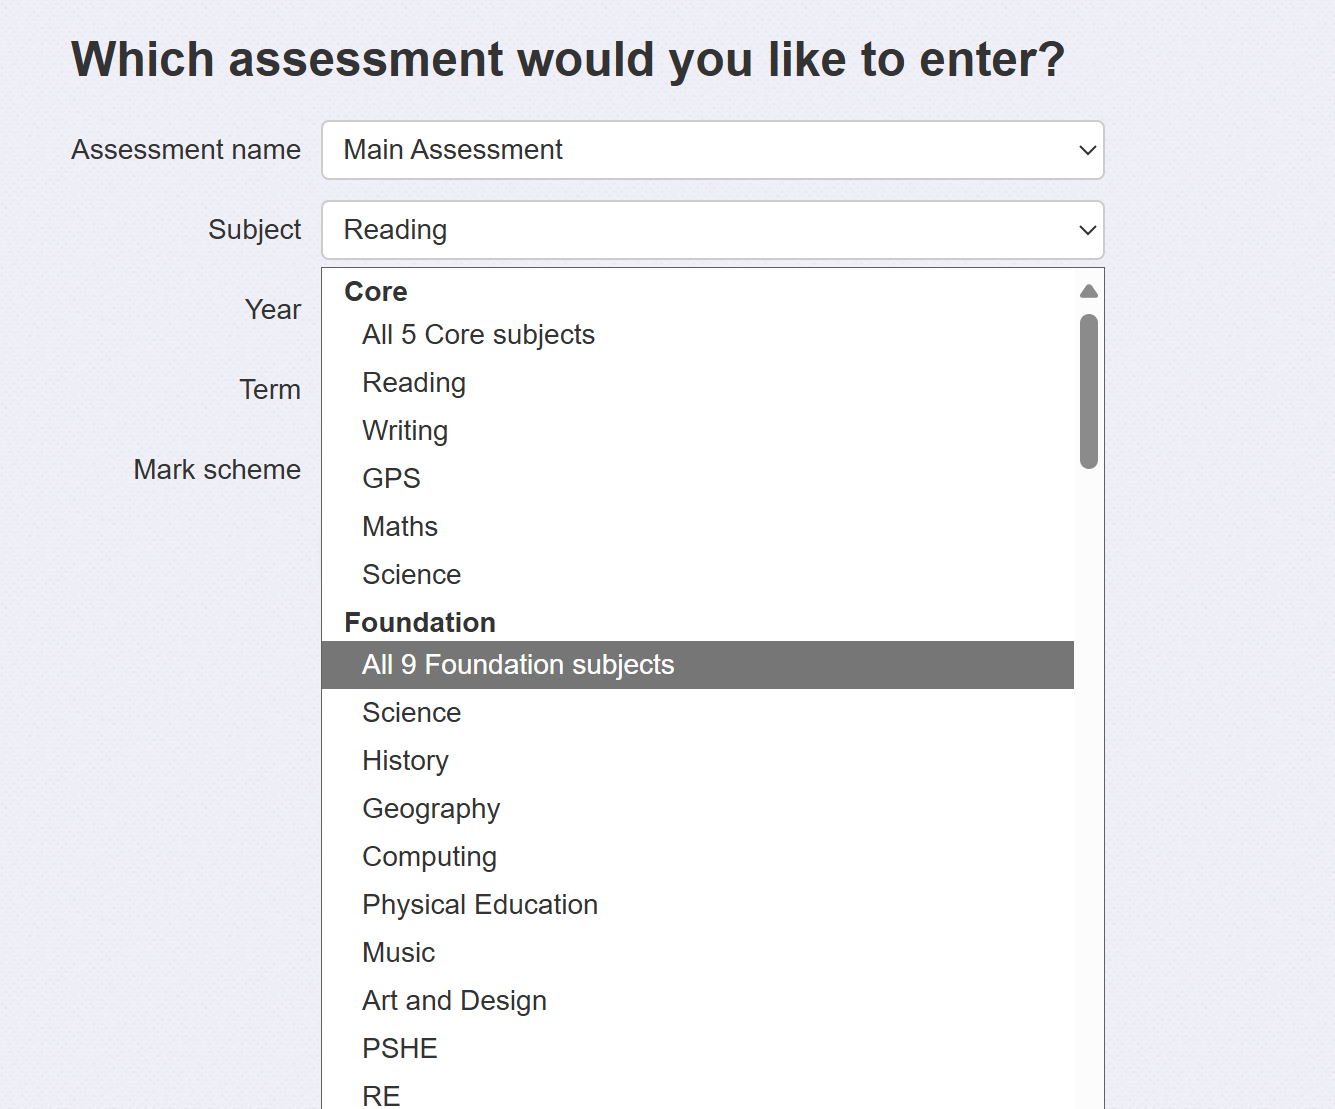The height and width of the screenshot is (1109, 1335).
Task: Click the subject list scrollbar thumb
Action: (x=1089, y=391)
